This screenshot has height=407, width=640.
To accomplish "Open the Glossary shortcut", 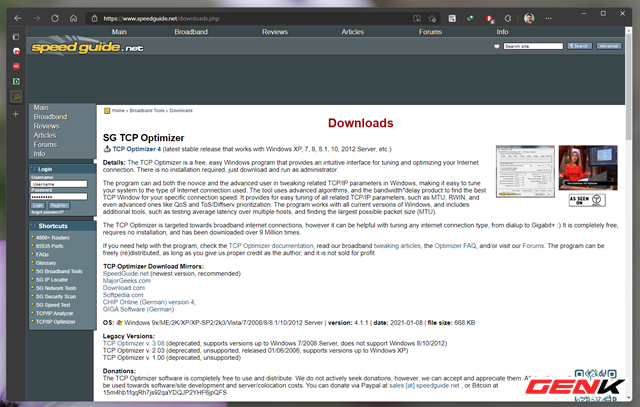I will coord(46,263).
